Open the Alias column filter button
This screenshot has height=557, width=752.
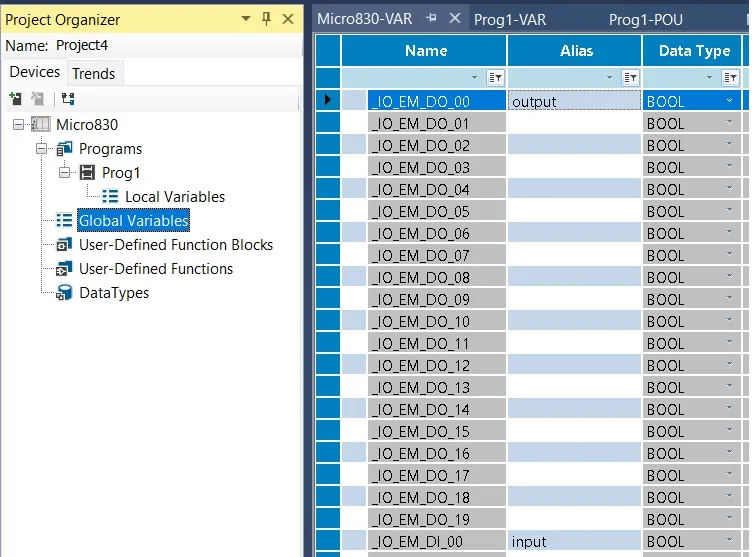[630, 78]
